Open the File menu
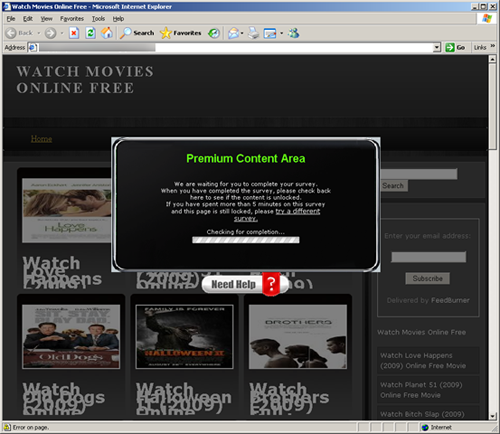Viewport: 500px width, 434px height. pyautogui.click(x=11, y=19)
